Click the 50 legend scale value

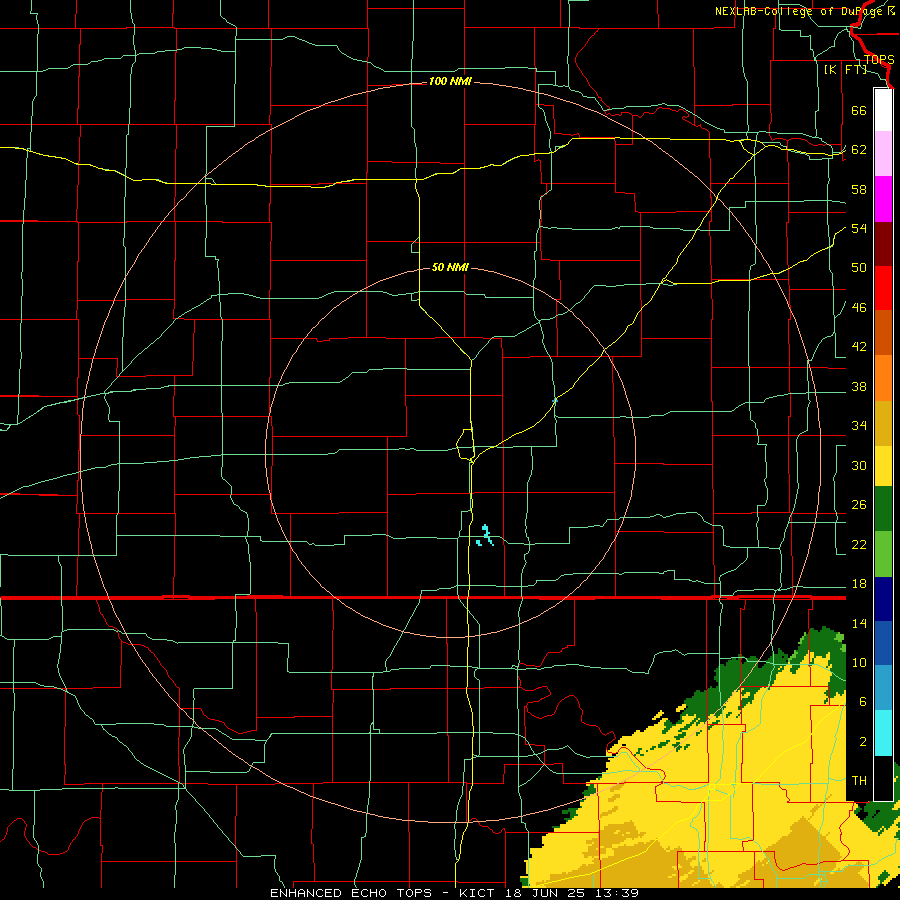[859, 267]
